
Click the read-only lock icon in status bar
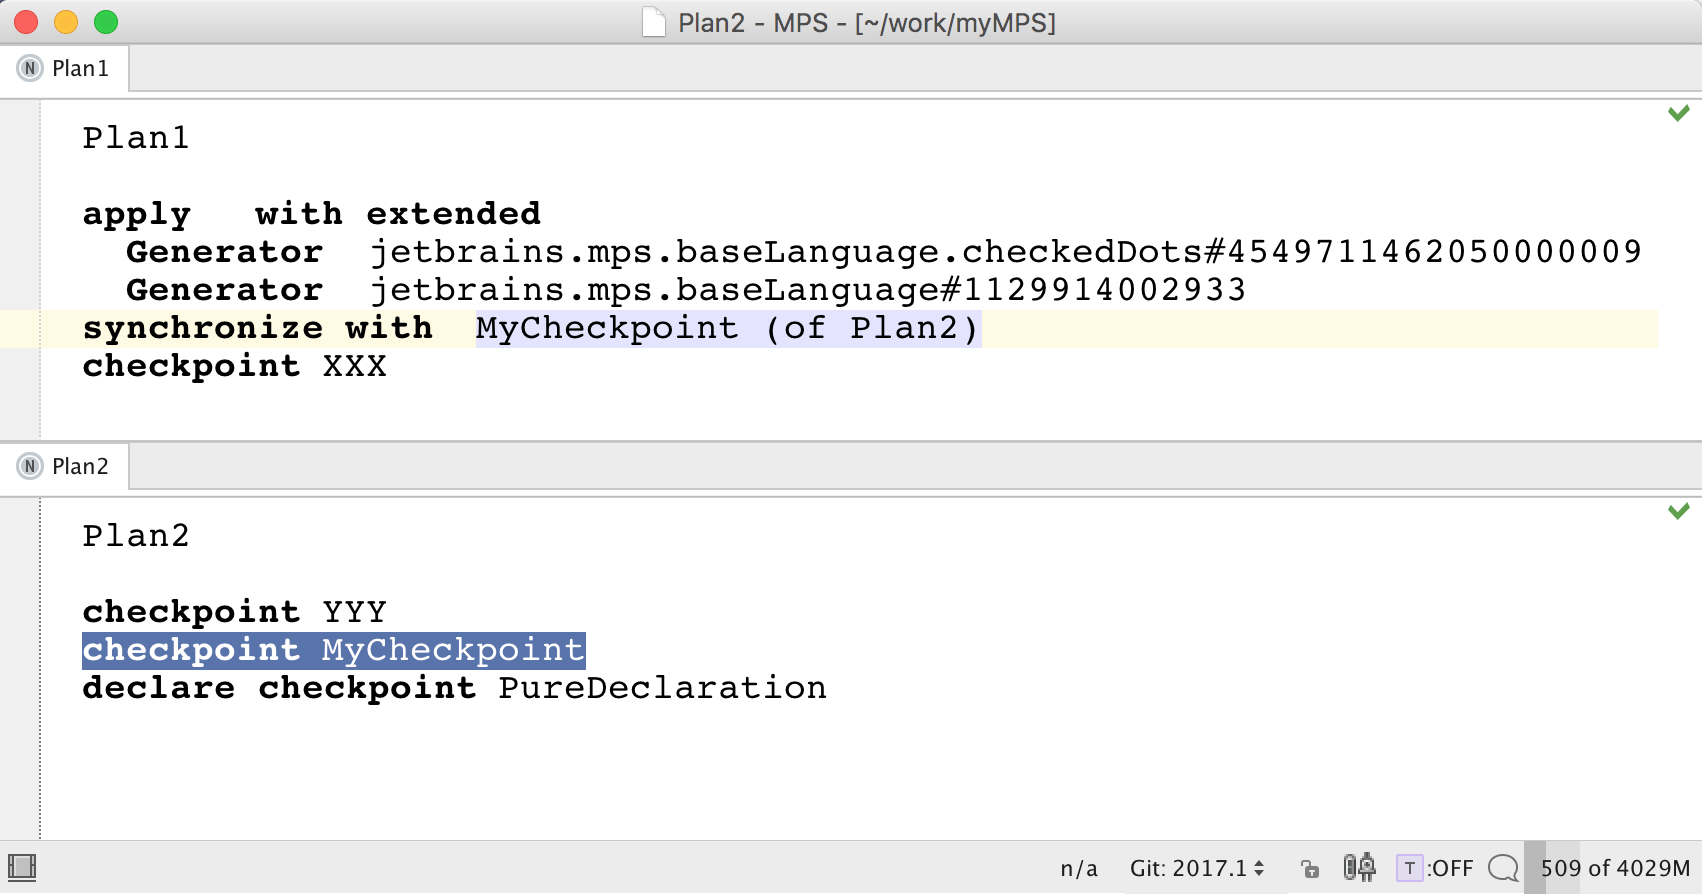pos(1310,868)
